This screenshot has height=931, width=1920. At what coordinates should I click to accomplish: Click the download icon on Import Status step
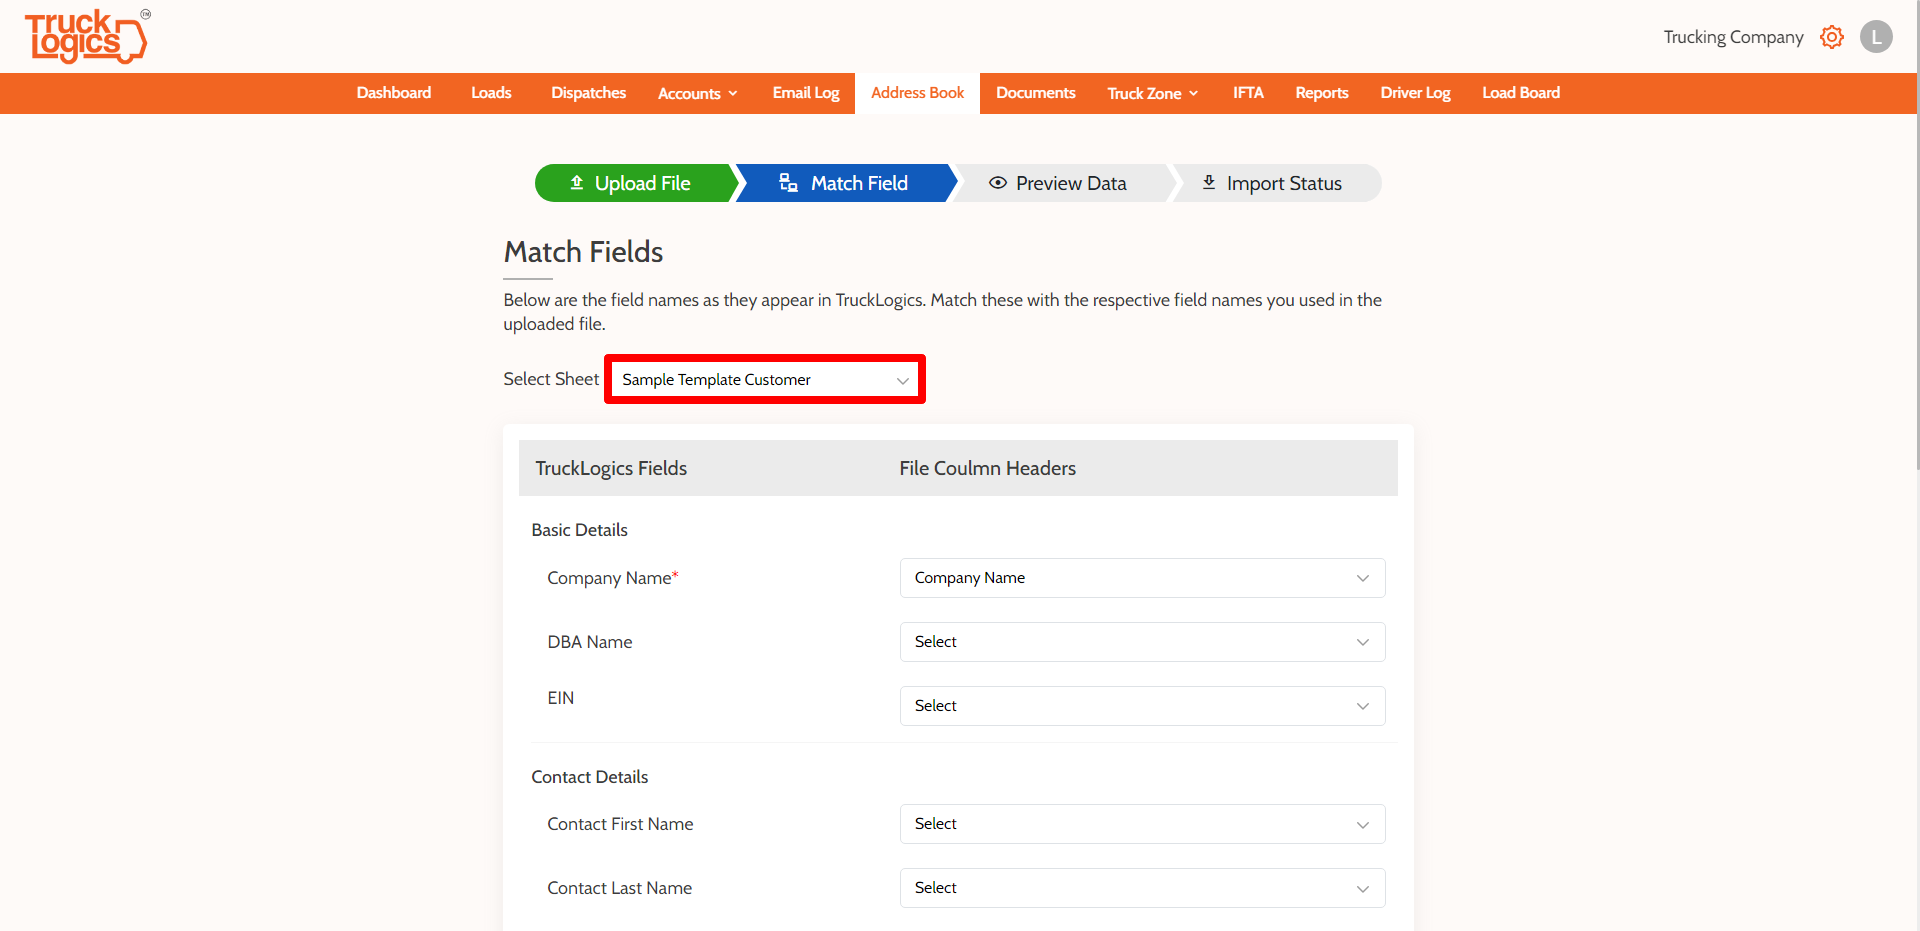pos(1208,183)
